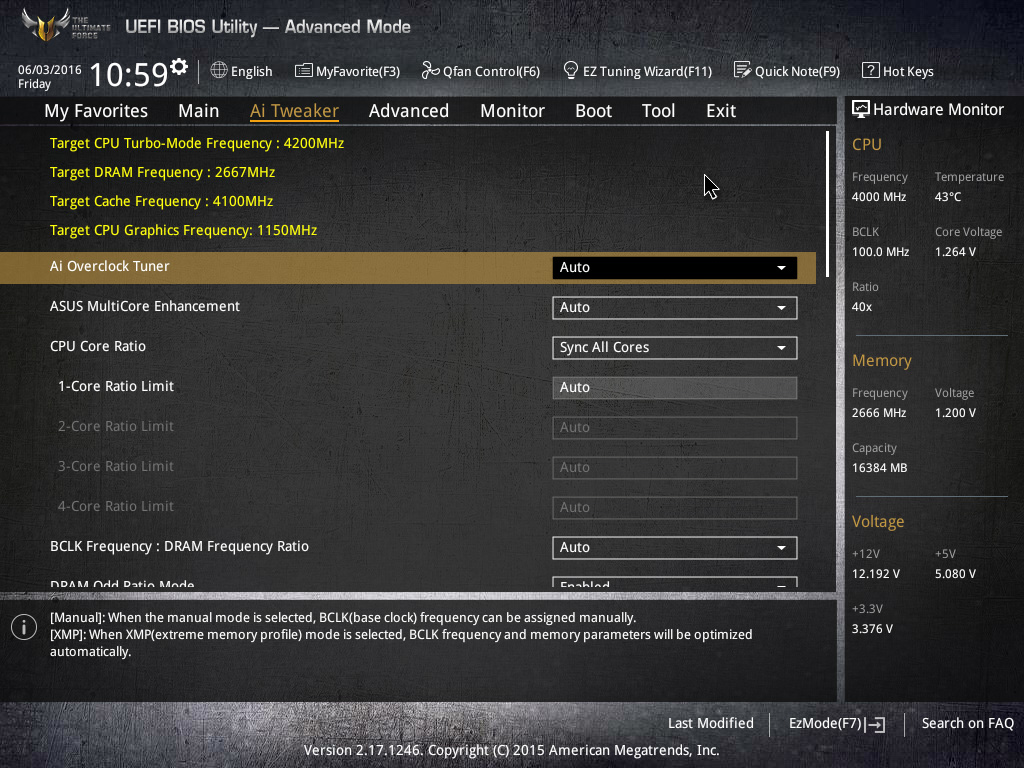The width and height of the screenshot is (1024, 768).
Task: Expand BCLK Frequency DRAM Ratio dropdown
Action: tap(675, 547)
